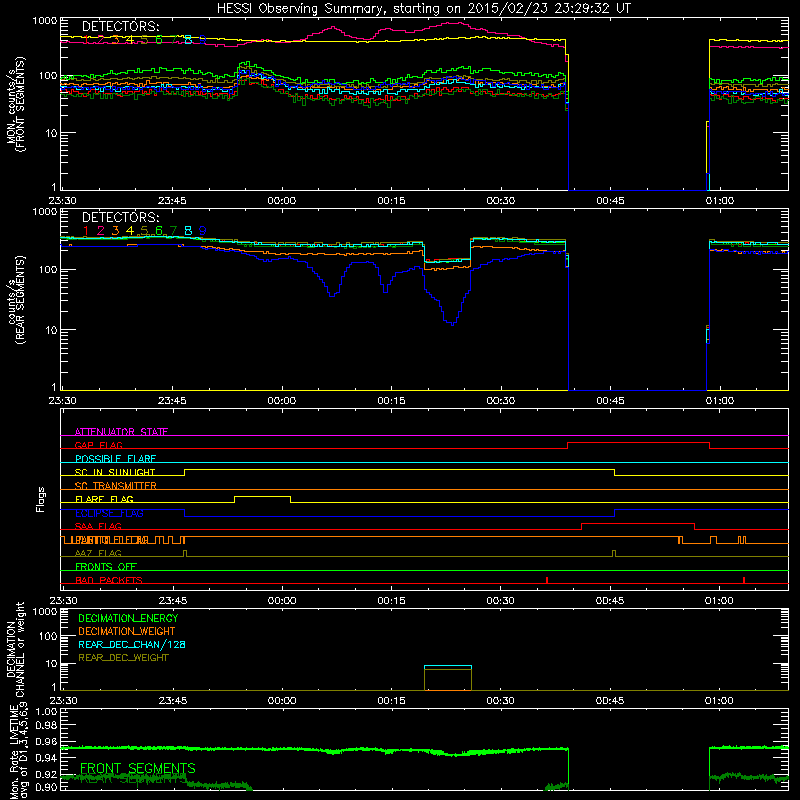Click the 10 y-axis value of rear segments plot

50,330
